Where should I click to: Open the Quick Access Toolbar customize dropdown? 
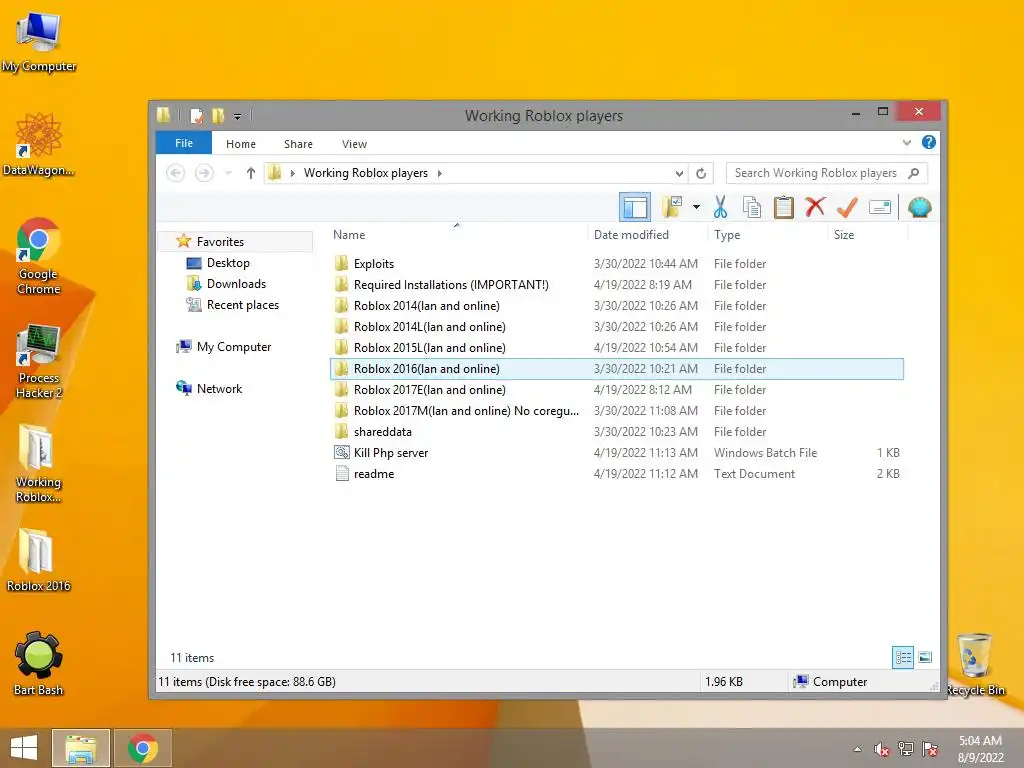click(238, 116)
